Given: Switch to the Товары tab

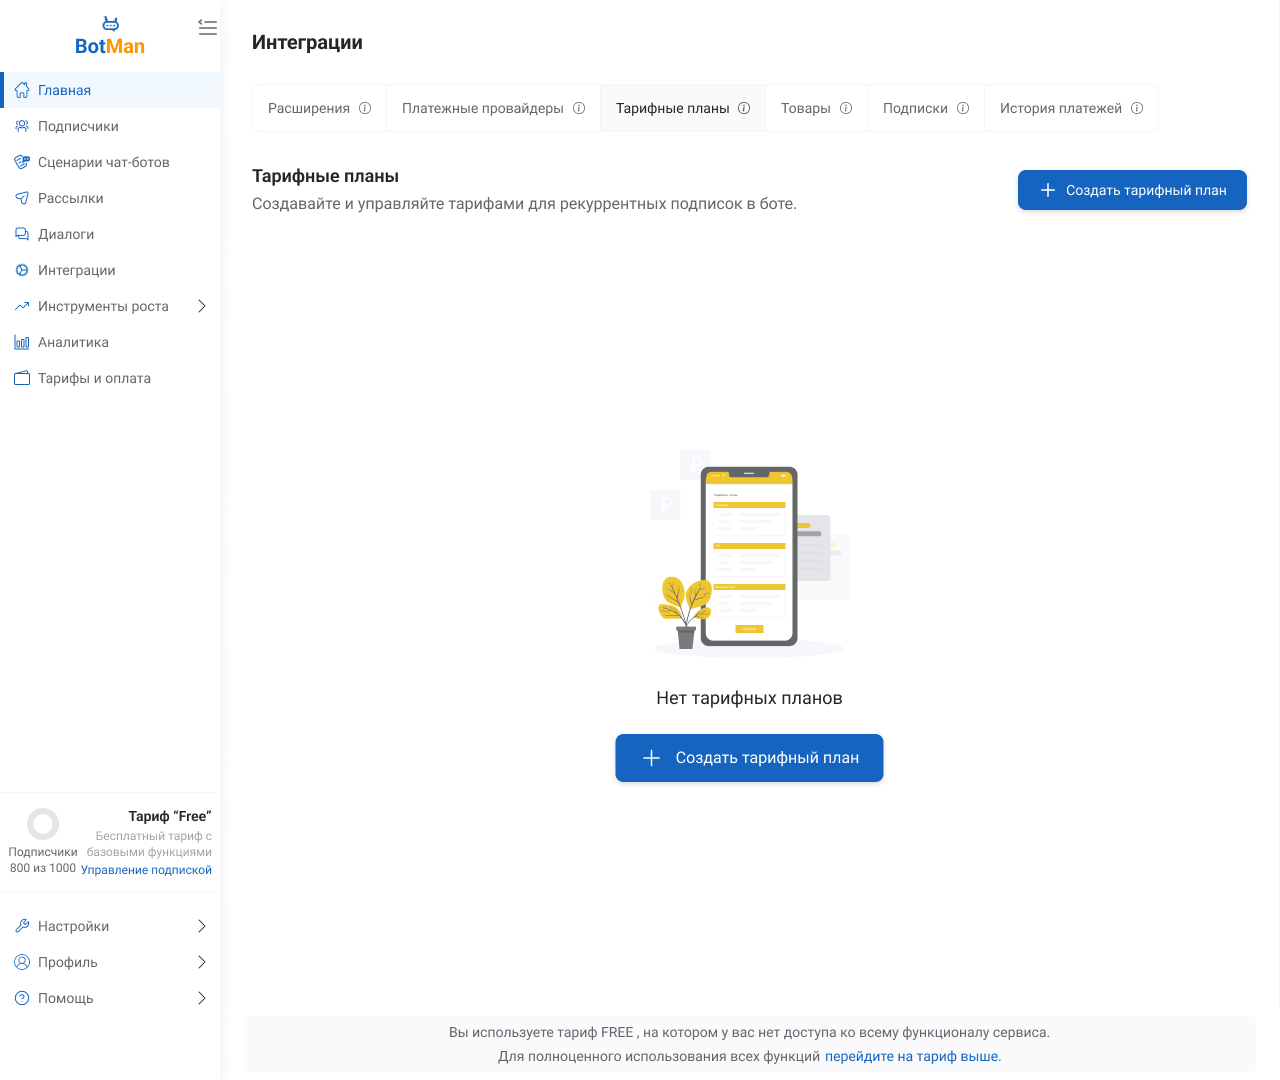Looking at the screenshot, I should click(x=806, y=108).
